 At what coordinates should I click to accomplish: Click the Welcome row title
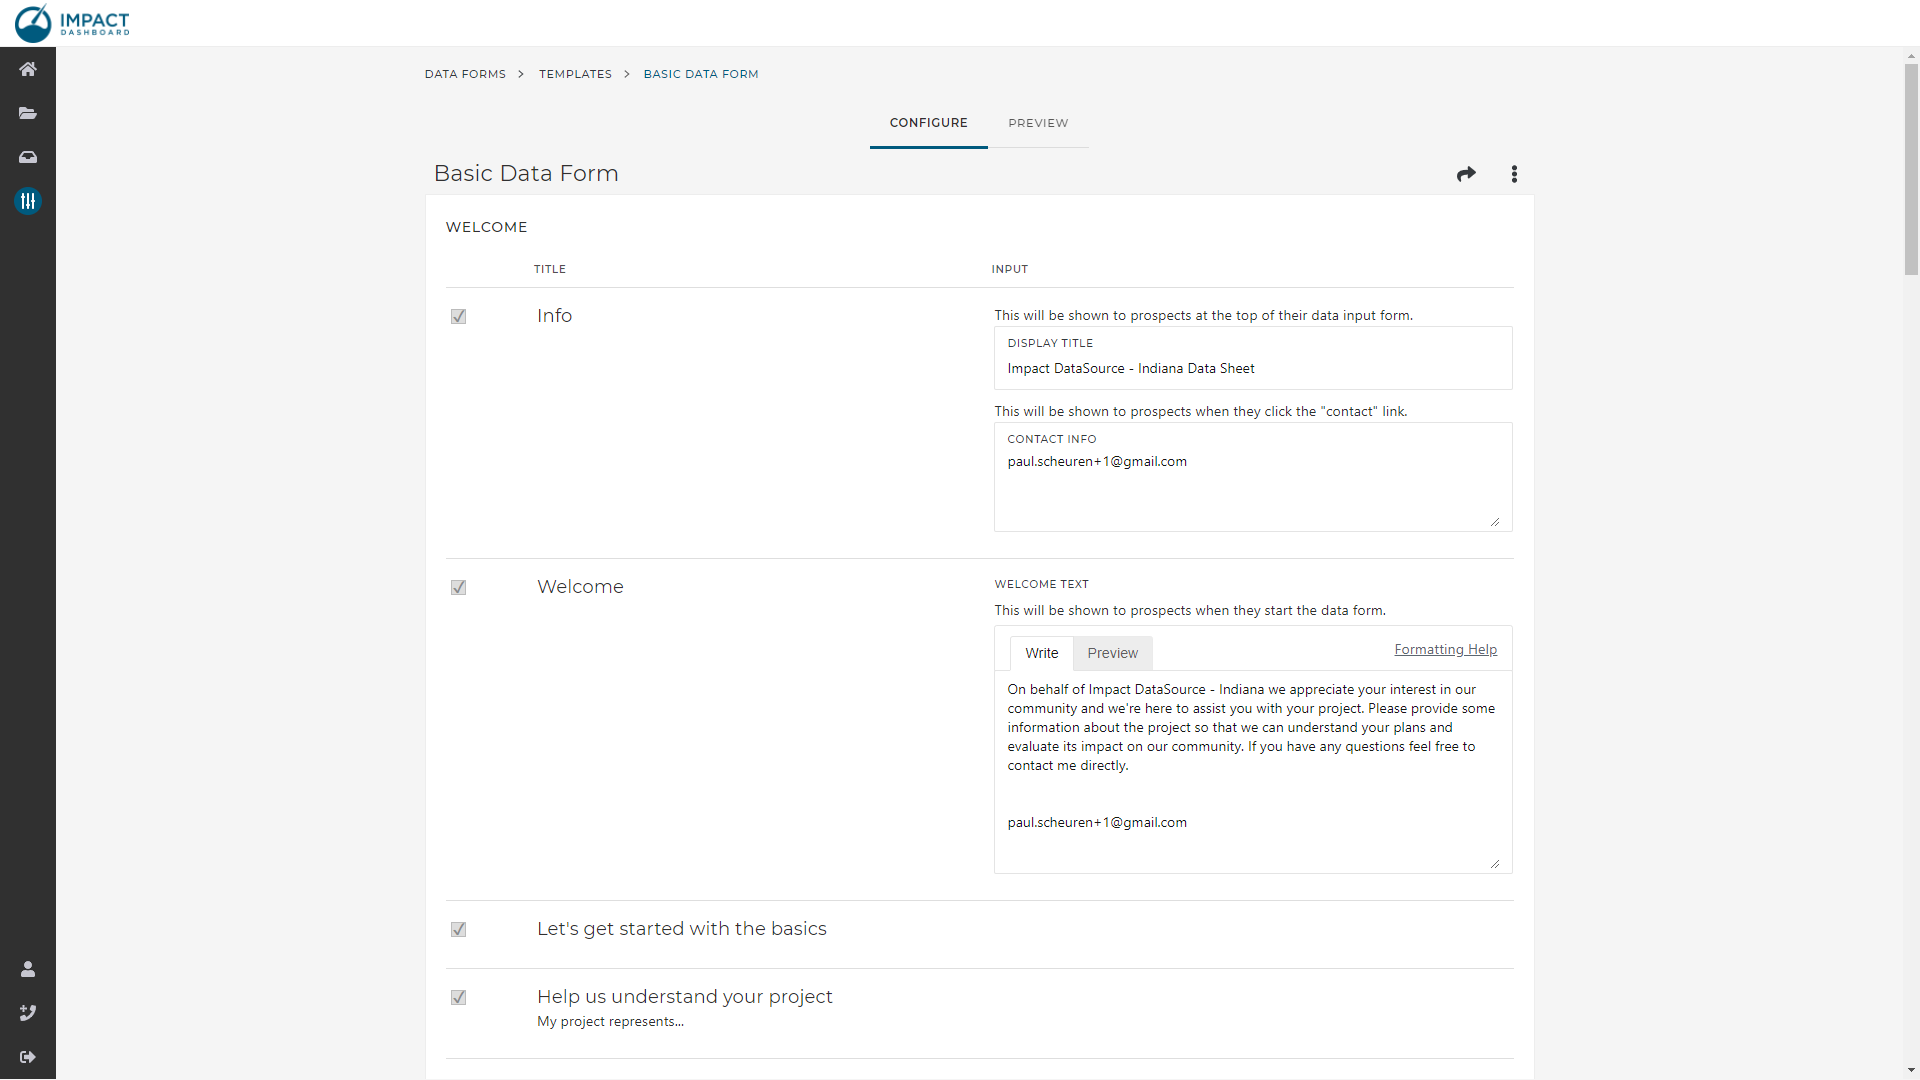pyautogui.click(x=580, y=587)
